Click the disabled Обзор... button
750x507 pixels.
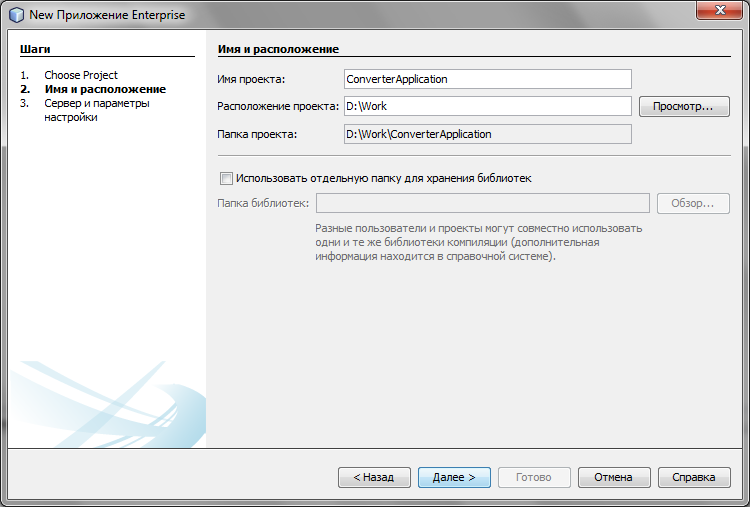click(x=693, y=203)
